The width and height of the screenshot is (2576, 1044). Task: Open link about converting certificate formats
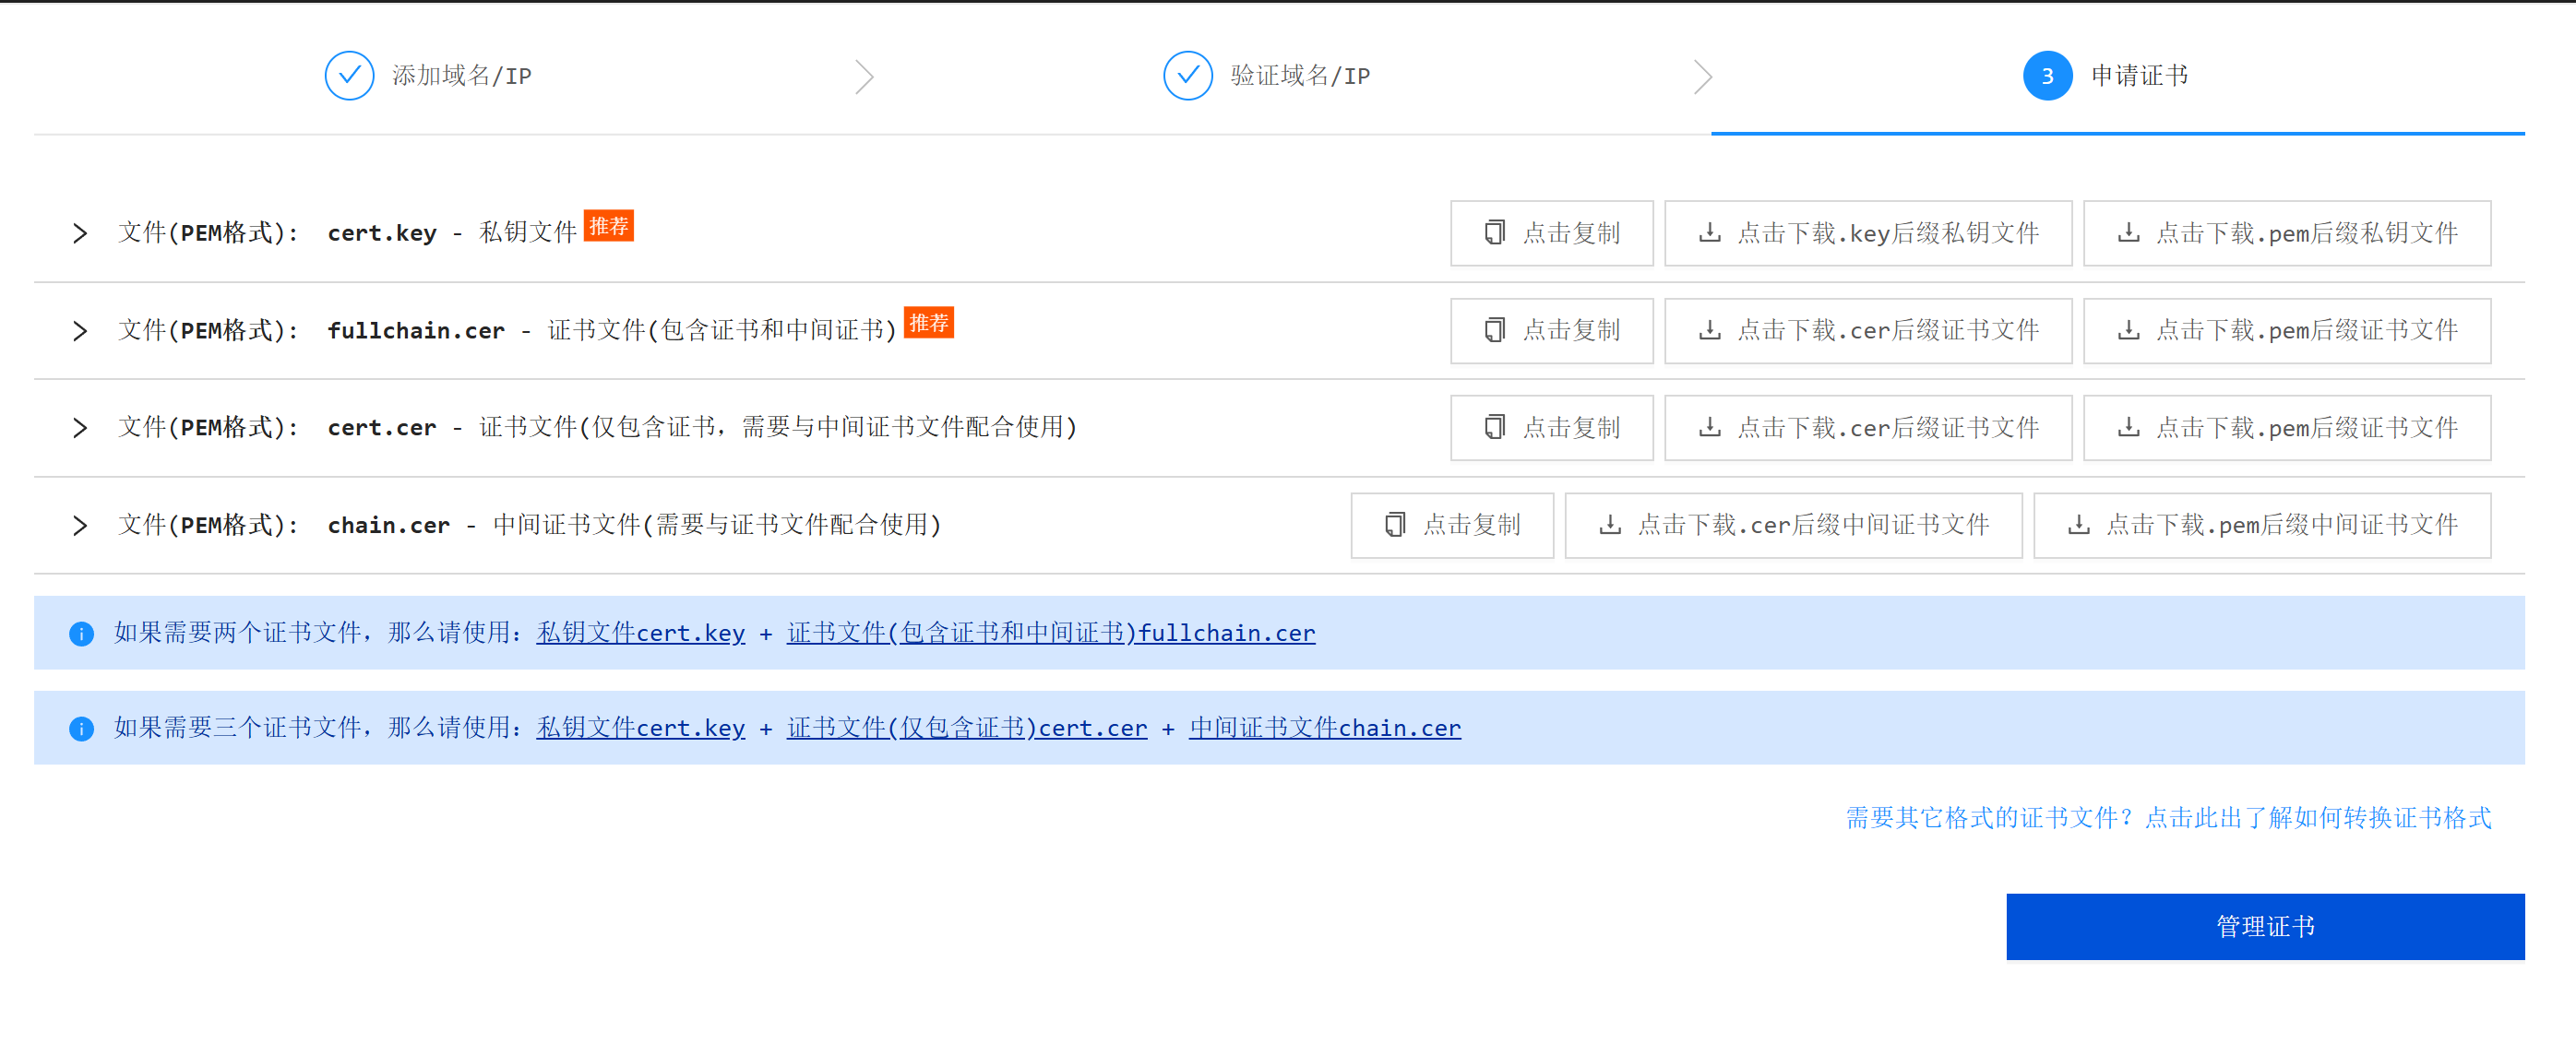point(2168,818)
